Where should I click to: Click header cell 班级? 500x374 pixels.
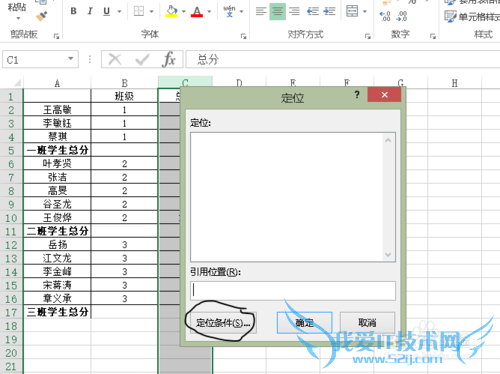pos(124,96)
